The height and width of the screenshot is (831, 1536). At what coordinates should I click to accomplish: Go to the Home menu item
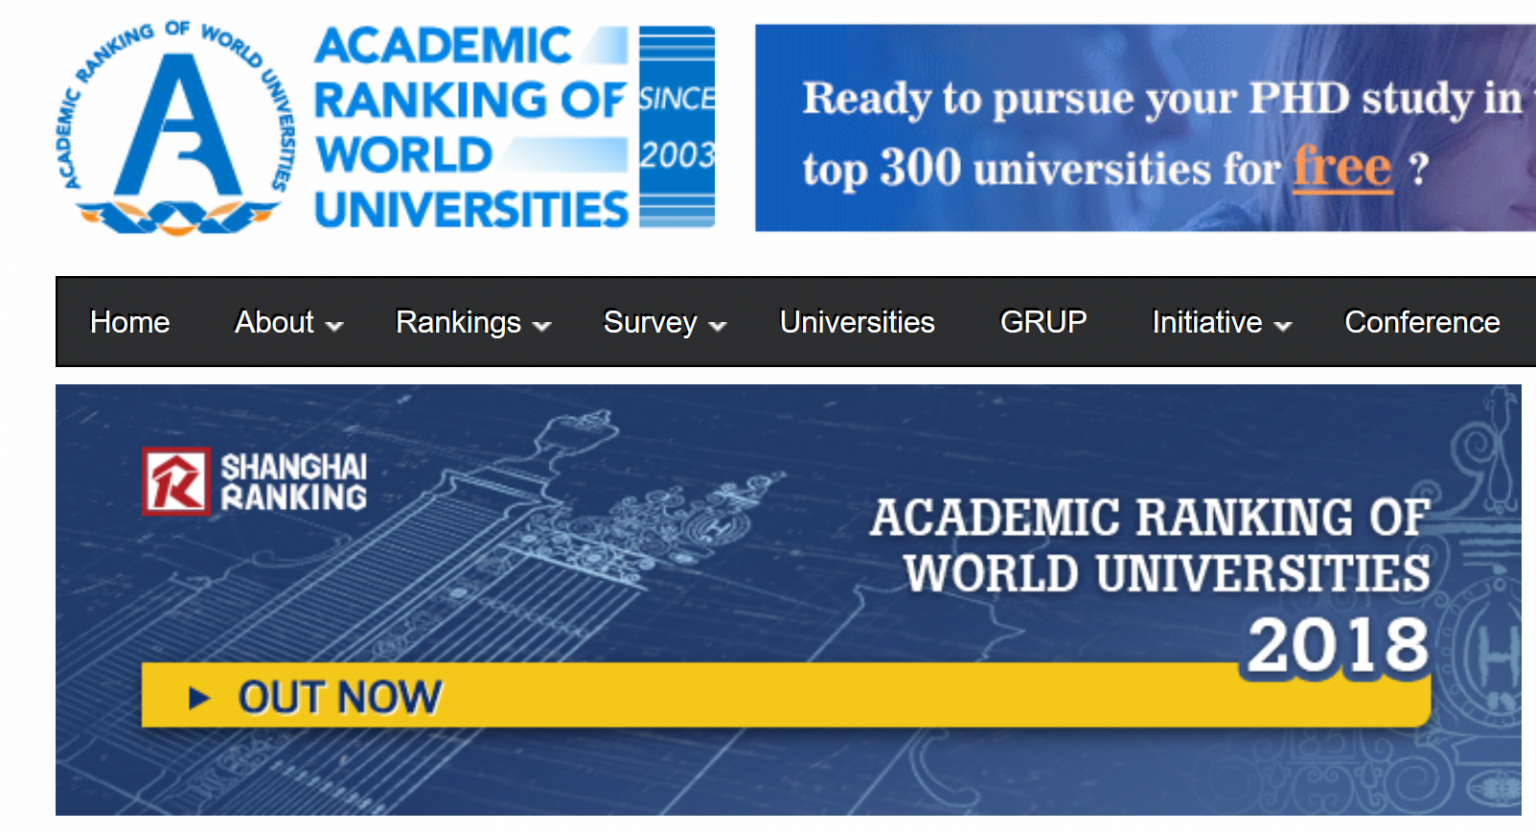pyautogui.click(x=130, y=322)
